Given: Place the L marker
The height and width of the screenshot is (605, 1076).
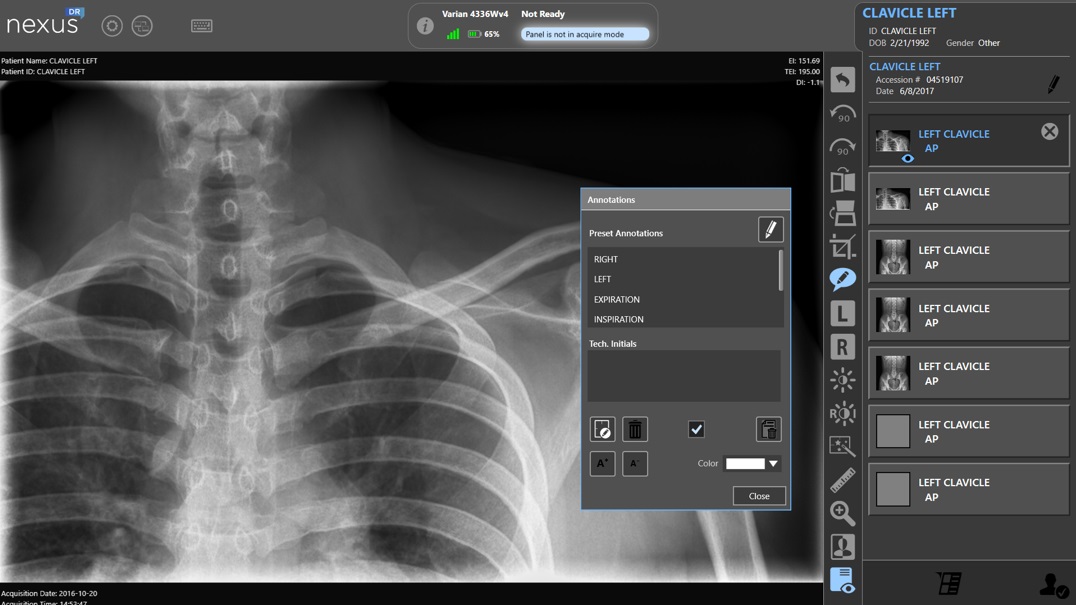Looking at the screenshot, I should click(x=843, y=313).
